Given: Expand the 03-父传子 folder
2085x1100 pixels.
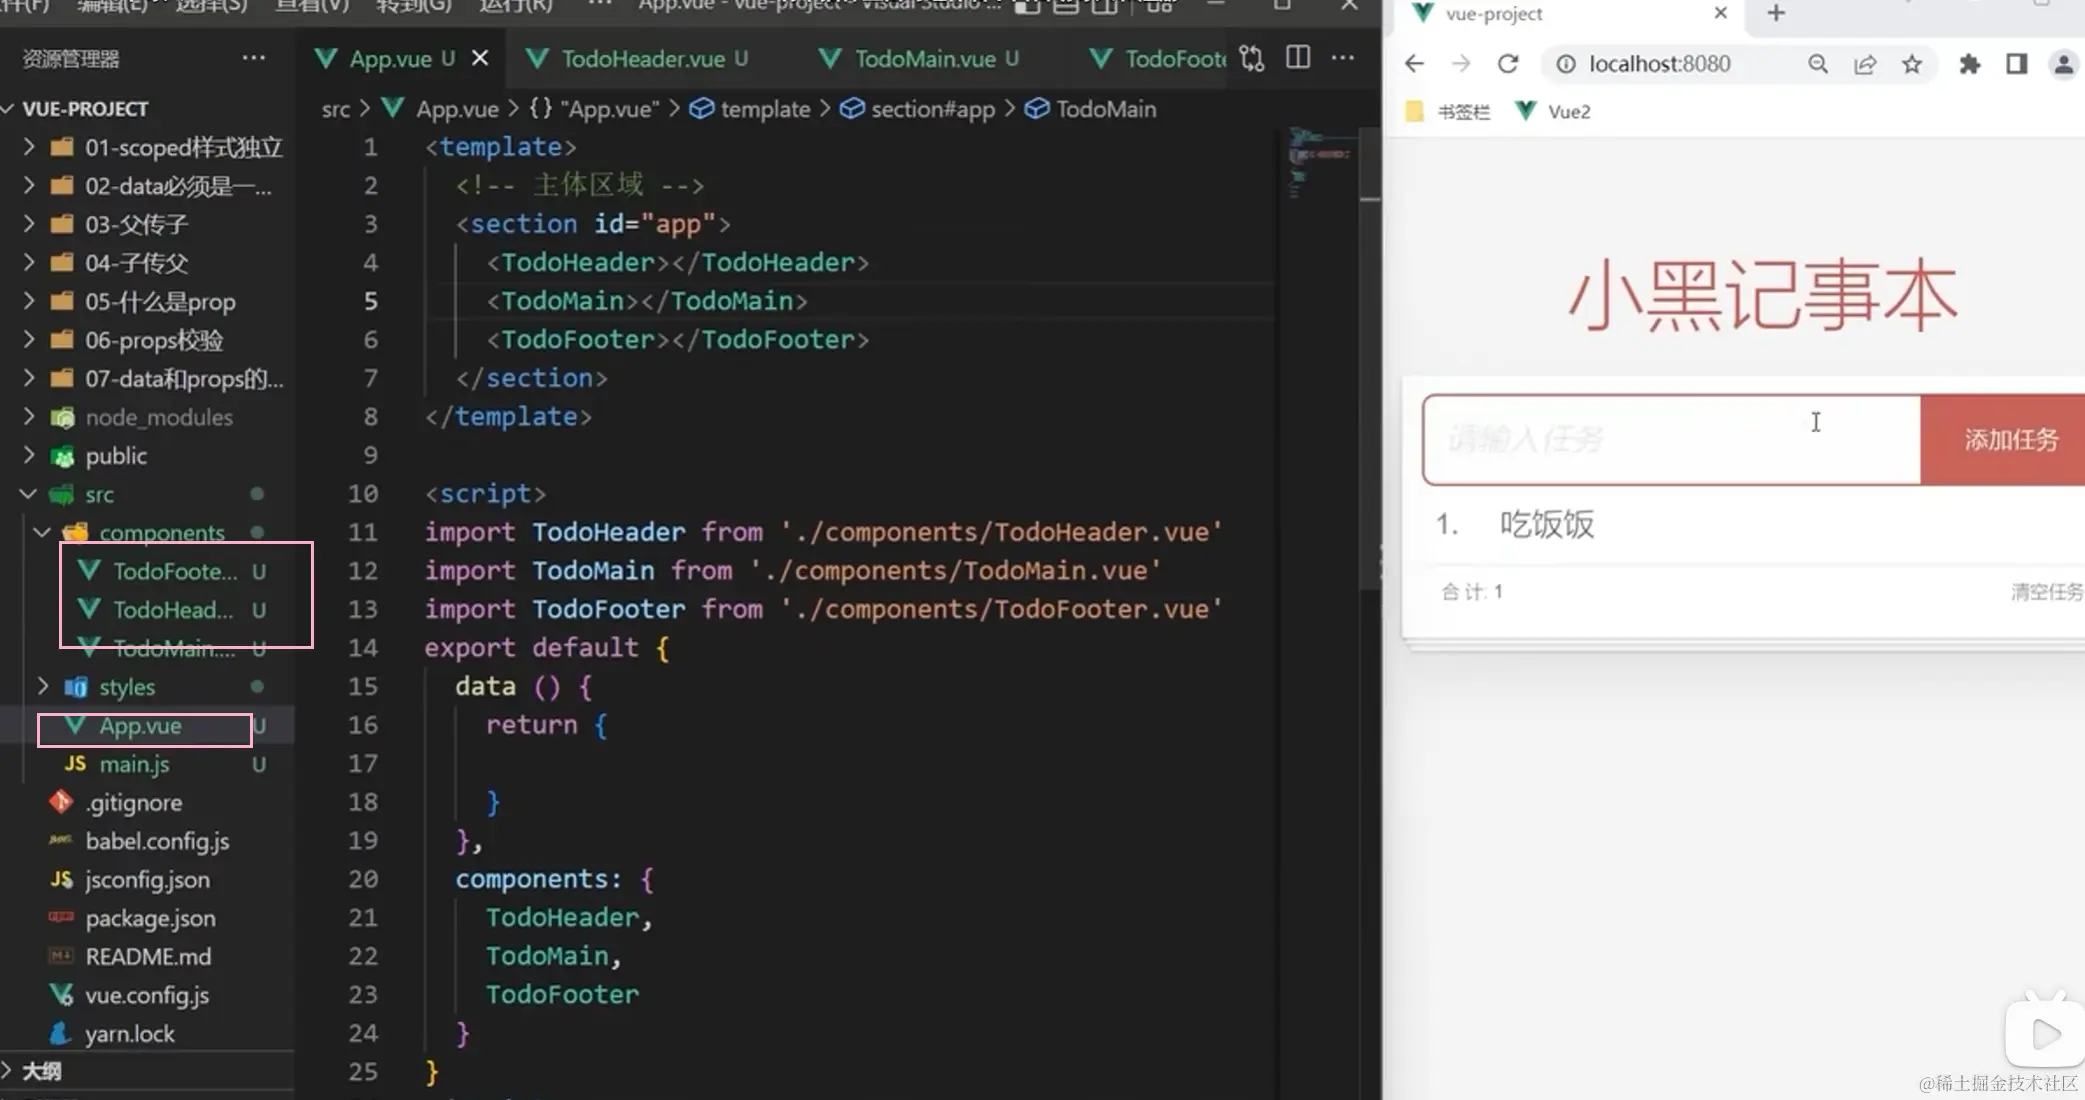Looking at the screenshot, I should coord(136,224).
